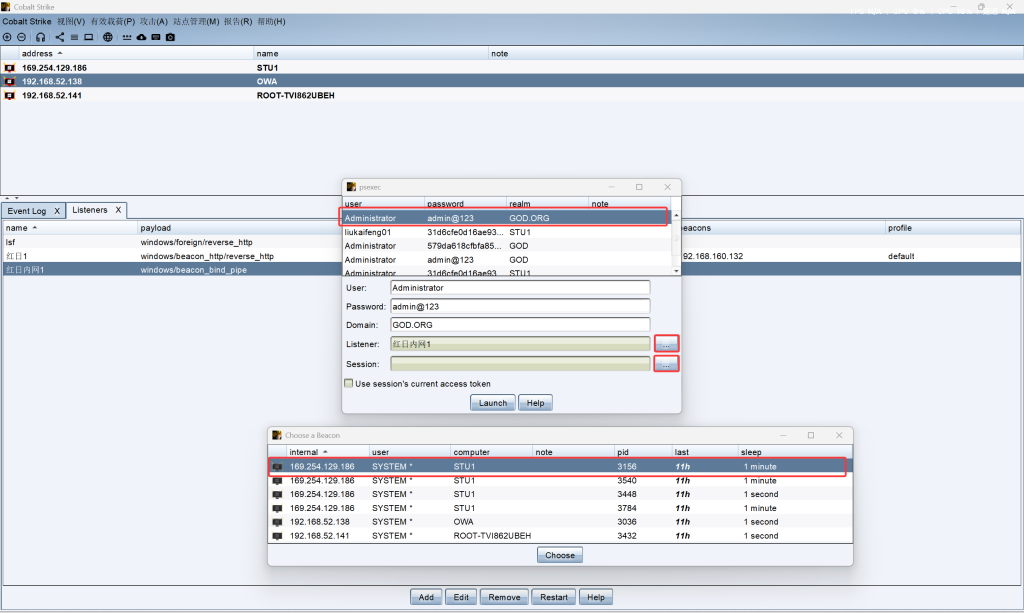Click beacon icon in OWA row
1024x613 pixels.
[278, 522]
